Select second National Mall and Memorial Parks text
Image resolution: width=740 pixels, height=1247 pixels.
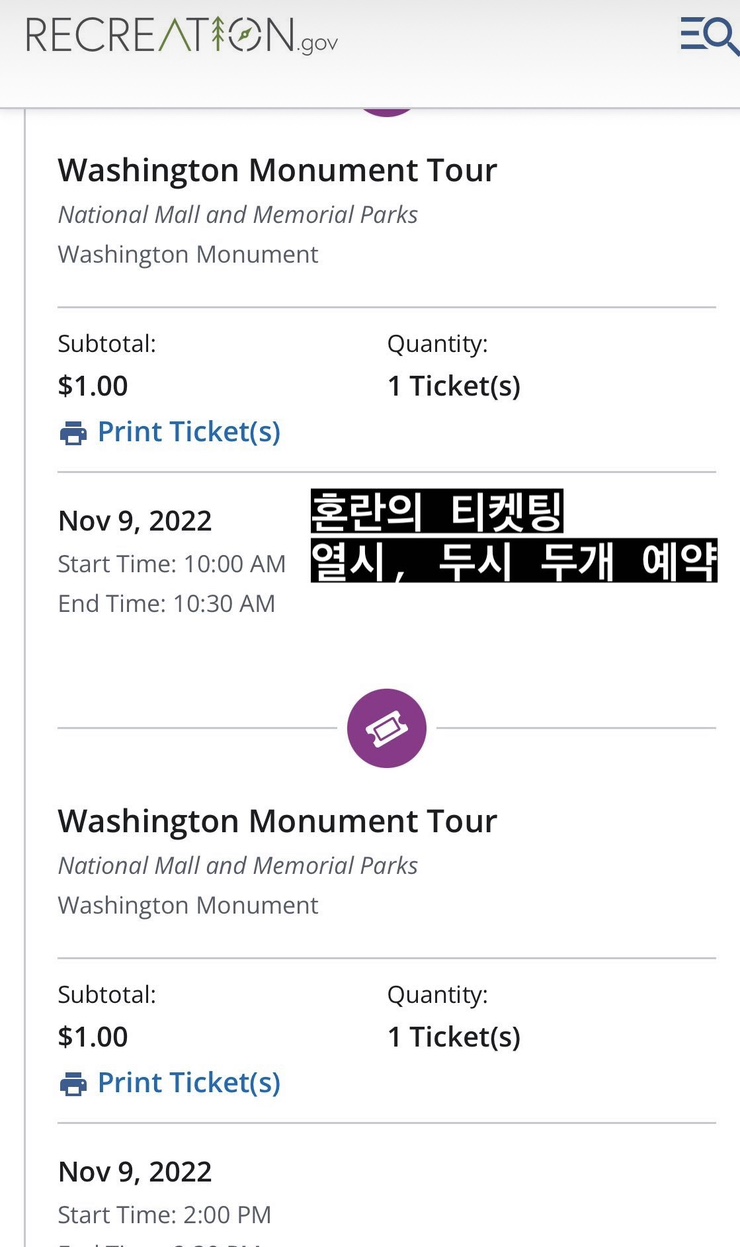[238, 865]
